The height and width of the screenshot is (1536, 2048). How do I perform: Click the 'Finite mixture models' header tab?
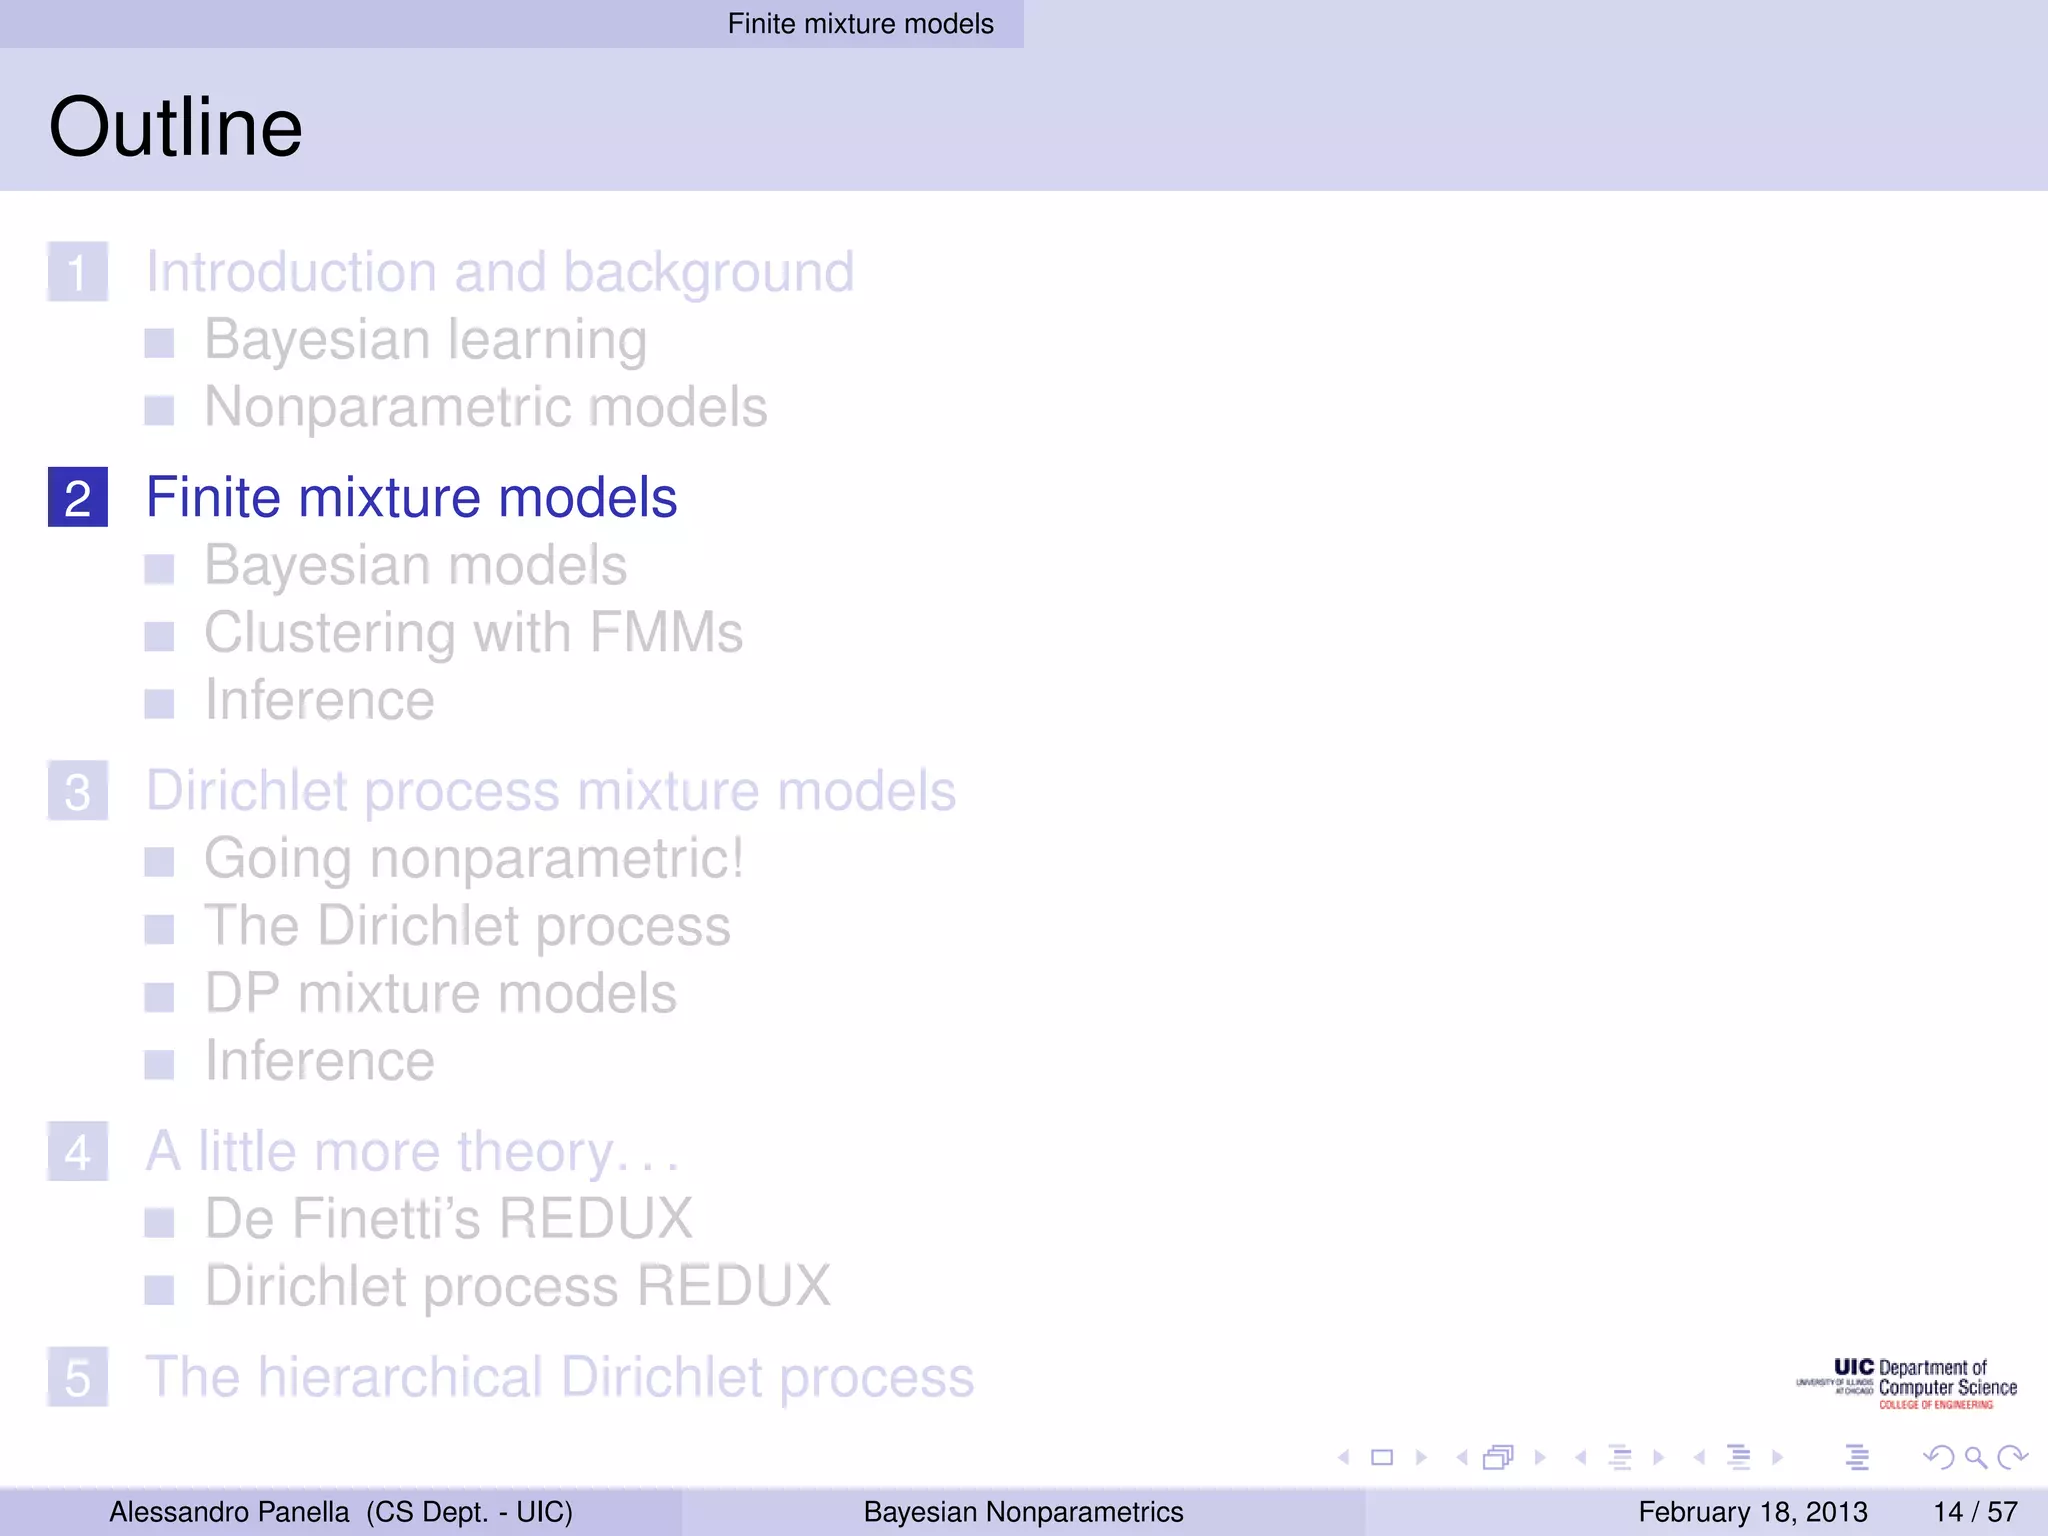point(860,24)
